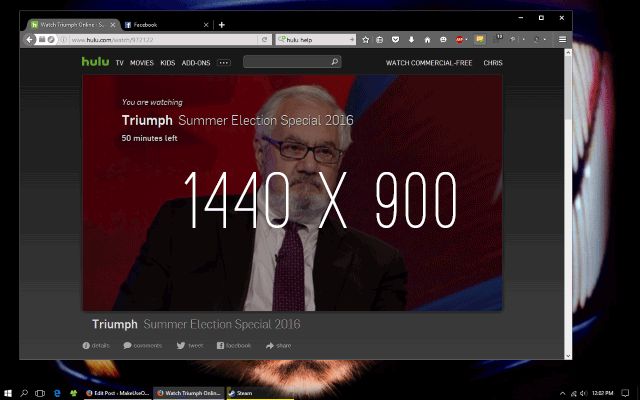Tweet this video
640x400 pixels.
(190, 346)
